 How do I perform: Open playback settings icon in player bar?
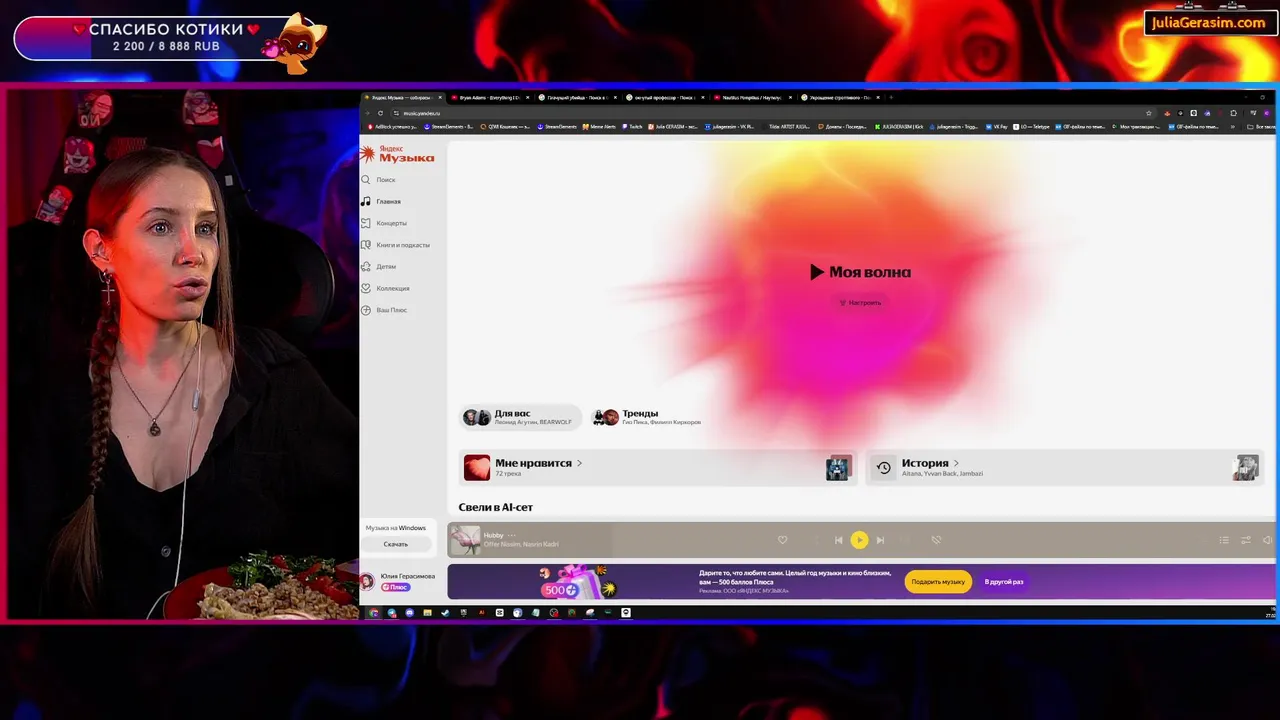coord(1245,540)
